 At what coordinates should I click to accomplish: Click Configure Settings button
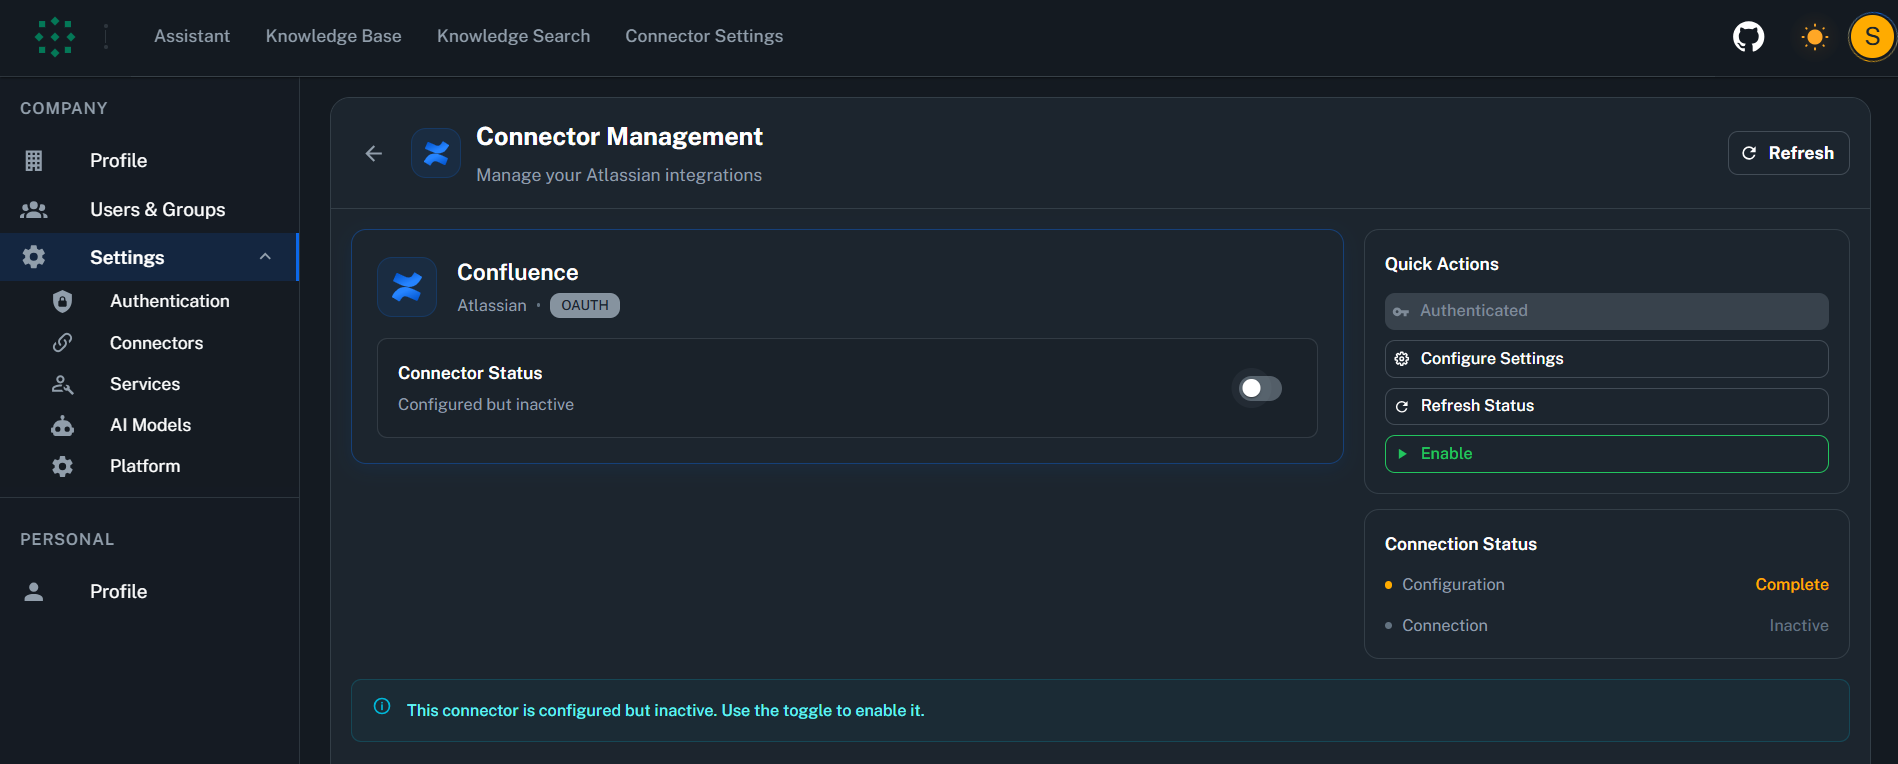point(1606,359)
